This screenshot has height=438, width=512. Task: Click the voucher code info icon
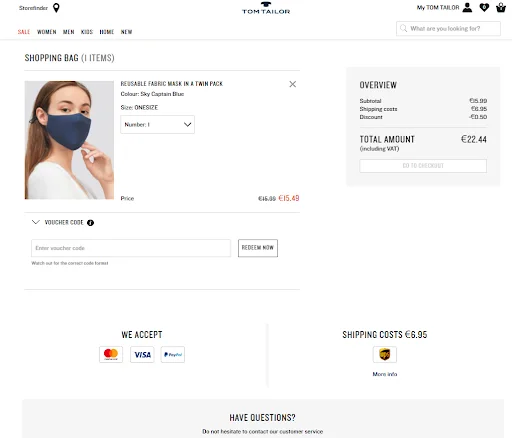(90, 223)
